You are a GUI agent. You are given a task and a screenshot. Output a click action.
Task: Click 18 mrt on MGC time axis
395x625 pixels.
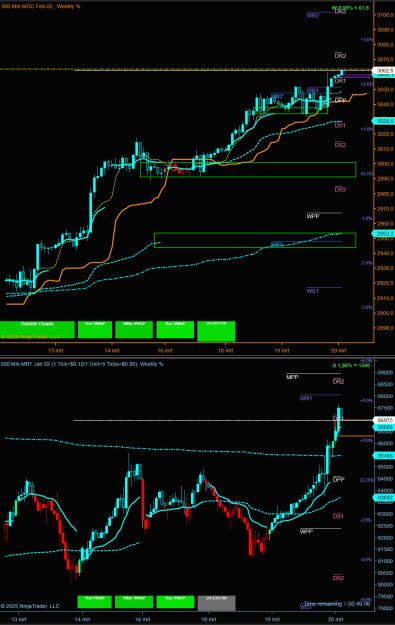point(226,351)
